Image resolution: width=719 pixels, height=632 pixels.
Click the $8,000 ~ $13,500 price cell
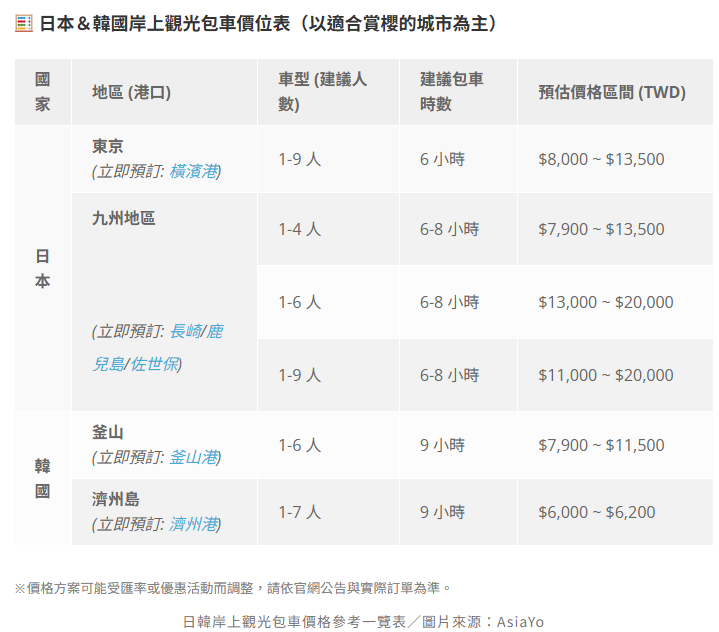coord(600,159)
